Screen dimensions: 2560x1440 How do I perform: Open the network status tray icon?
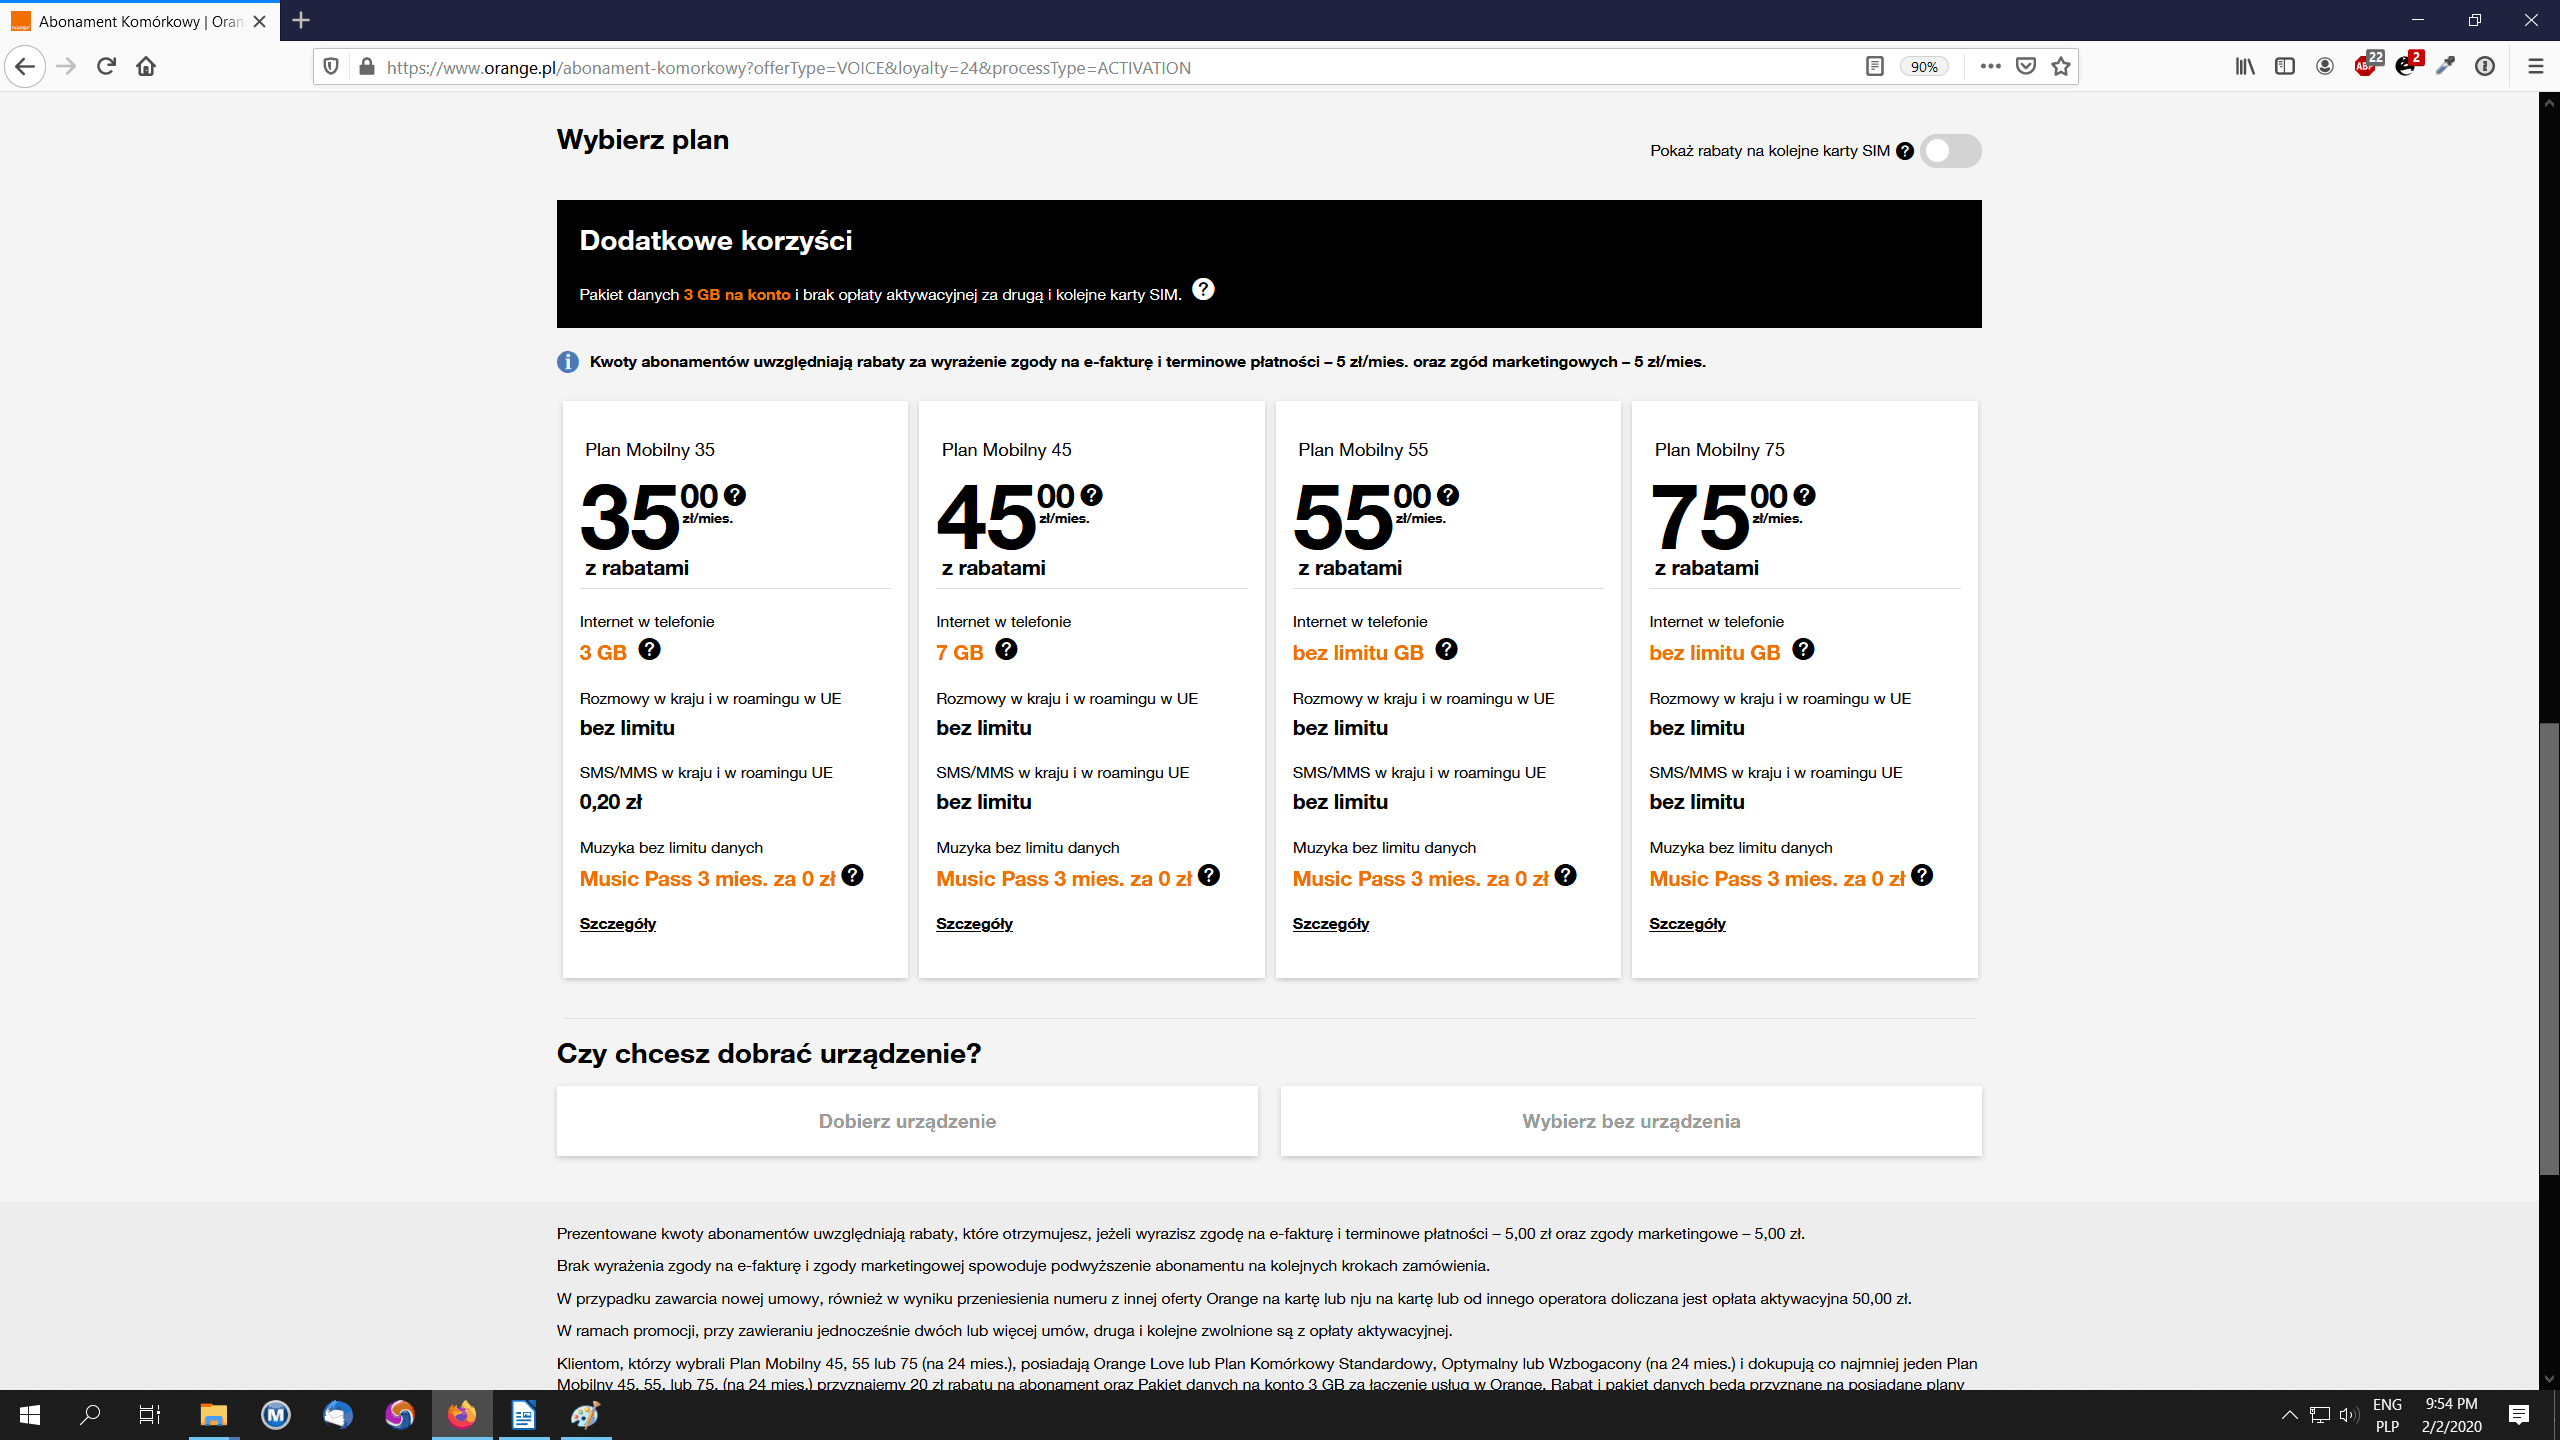(2320, 1415)
